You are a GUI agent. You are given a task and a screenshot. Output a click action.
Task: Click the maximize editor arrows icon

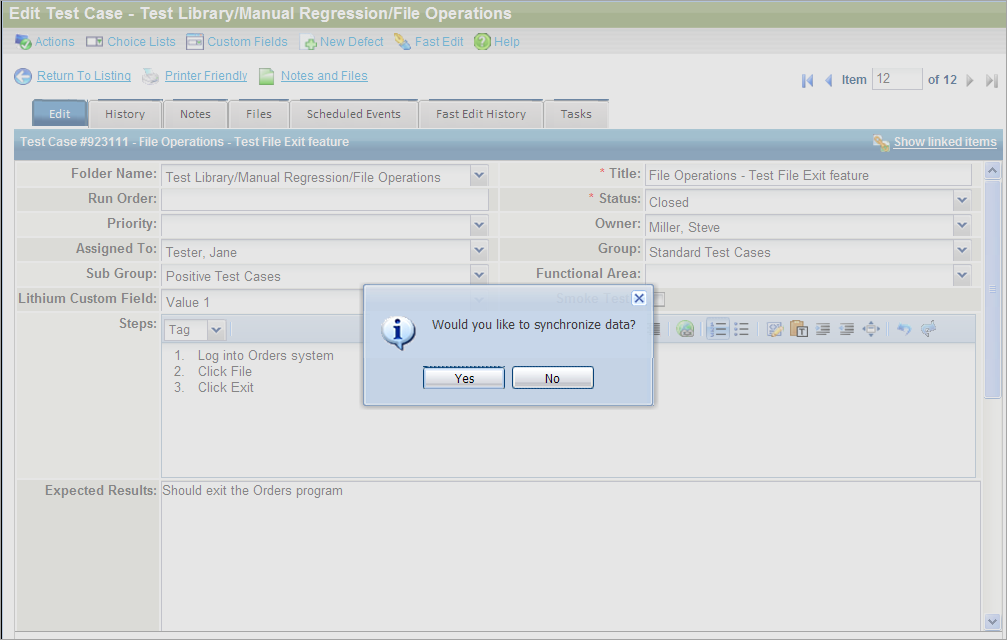pyautogui.click(x=870, y=329)
